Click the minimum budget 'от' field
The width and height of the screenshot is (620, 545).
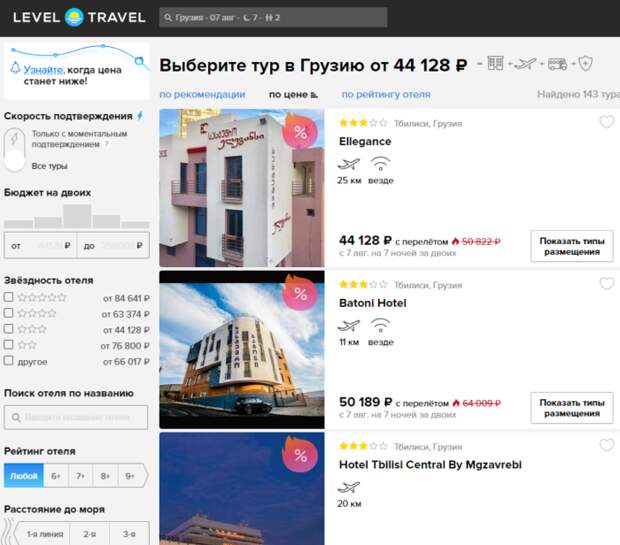pos(40,246)
